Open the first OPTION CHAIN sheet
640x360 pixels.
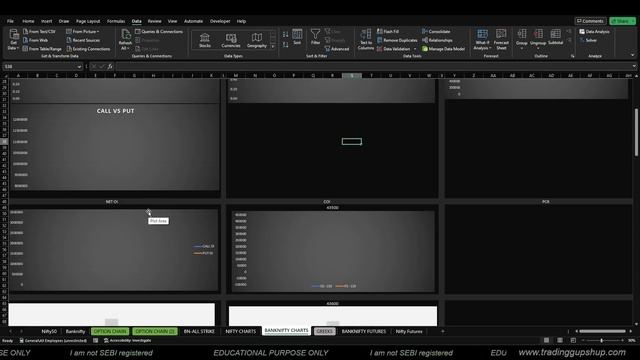(x=110, y=331)
